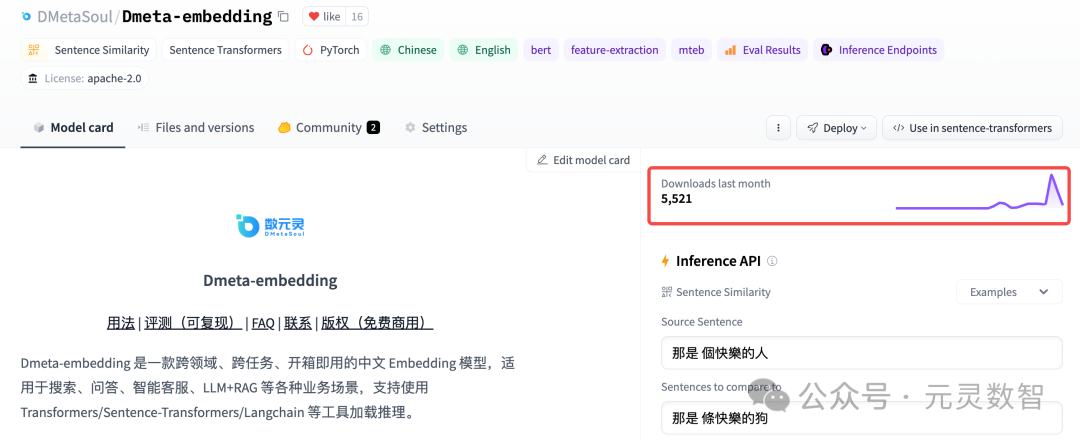Click Edit model card

(x=583, y=160)
